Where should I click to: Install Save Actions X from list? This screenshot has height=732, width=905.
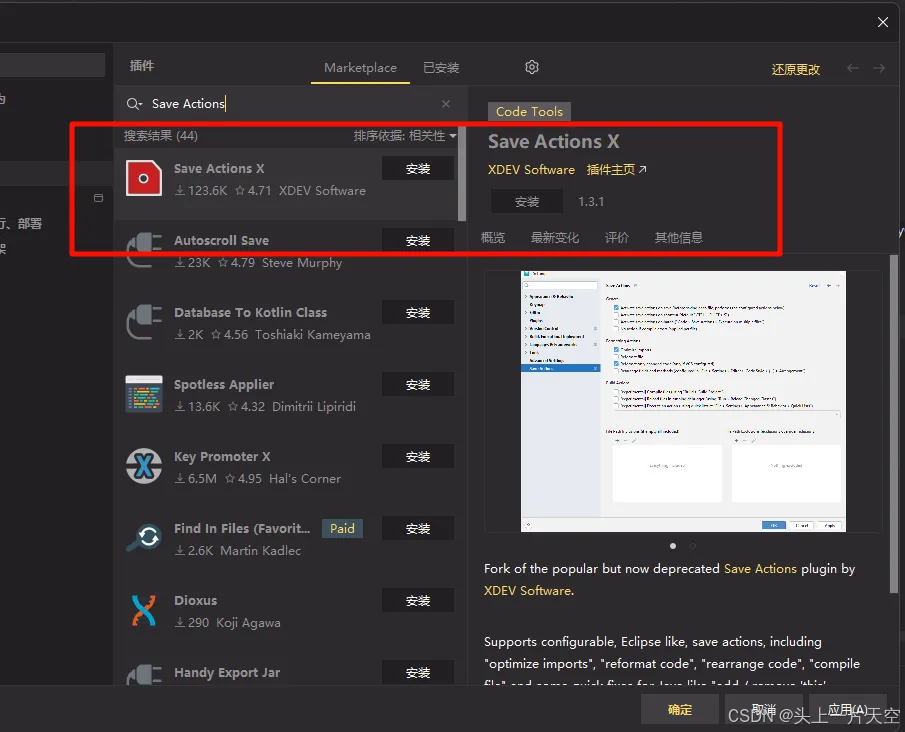click(x=418, y=169)
